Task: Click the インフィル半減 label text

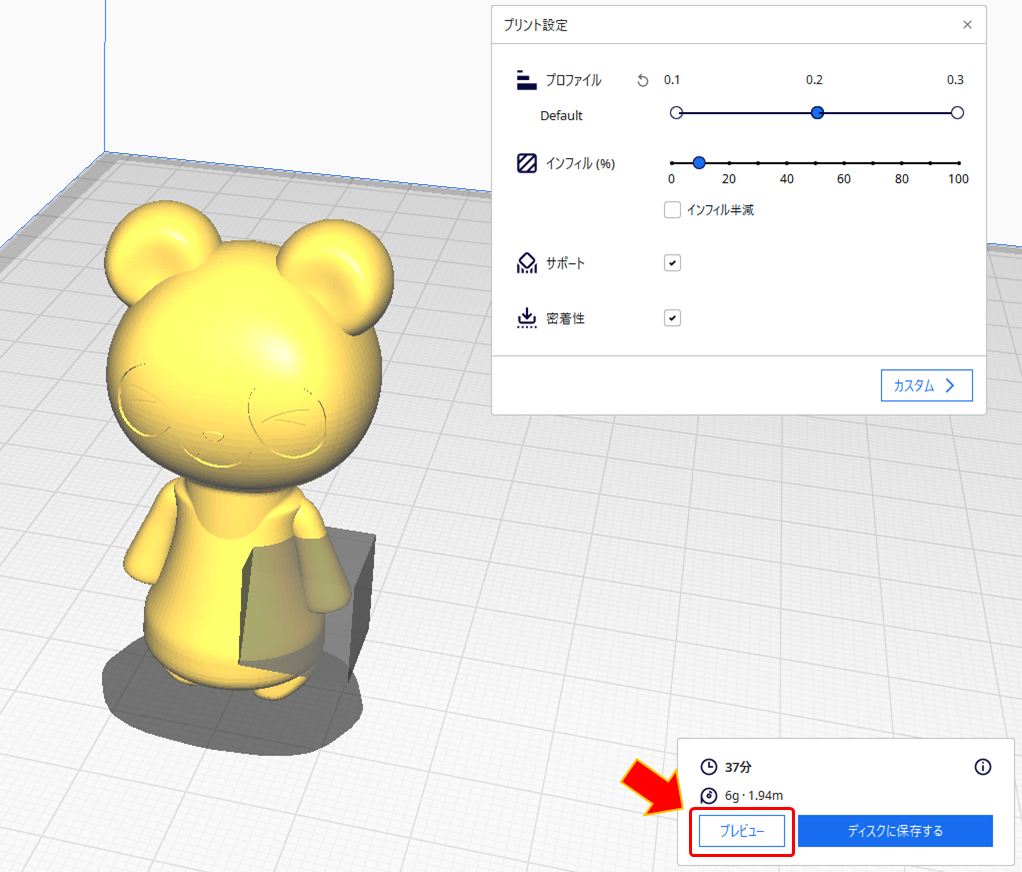Action: (720, 210)
